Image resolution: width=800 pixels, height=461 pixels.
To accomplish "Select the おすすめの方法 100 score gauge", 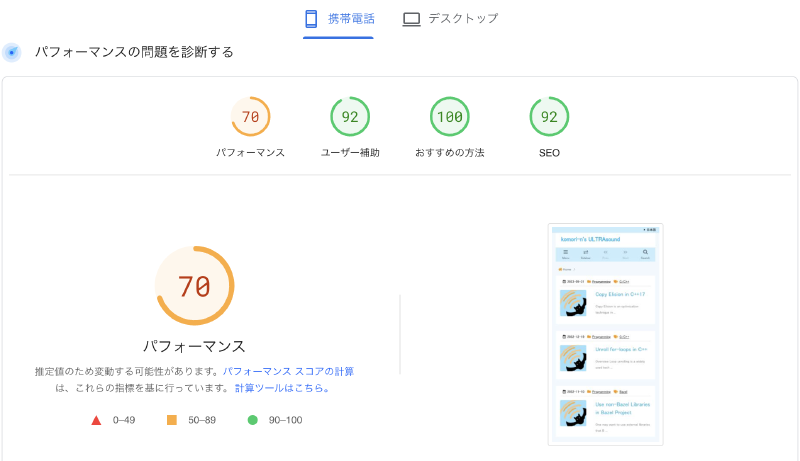I will [x=449, y=117].
